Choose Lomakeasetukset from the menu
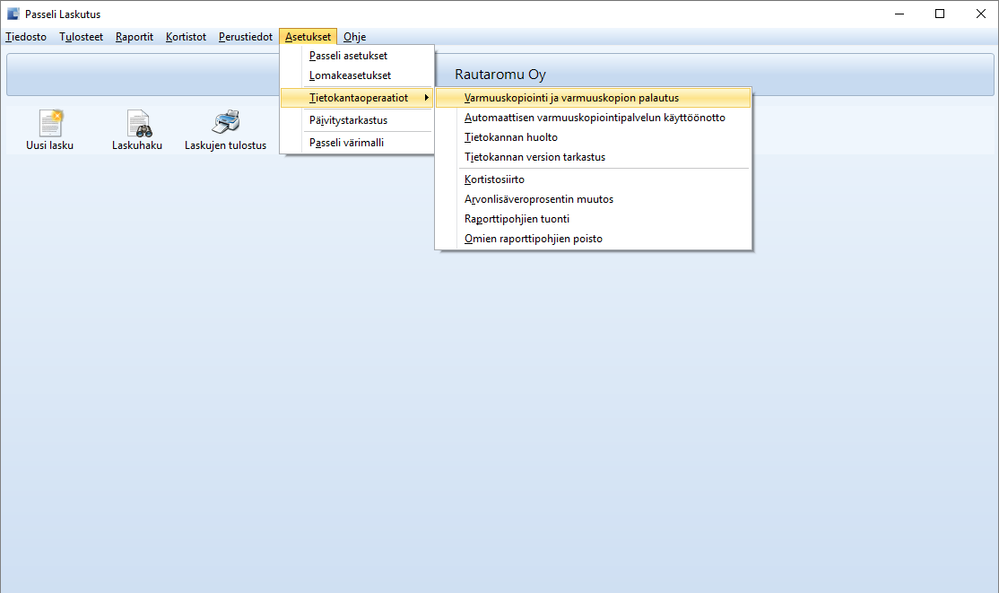Screen dimensions: 999x593 click(357, 75)
